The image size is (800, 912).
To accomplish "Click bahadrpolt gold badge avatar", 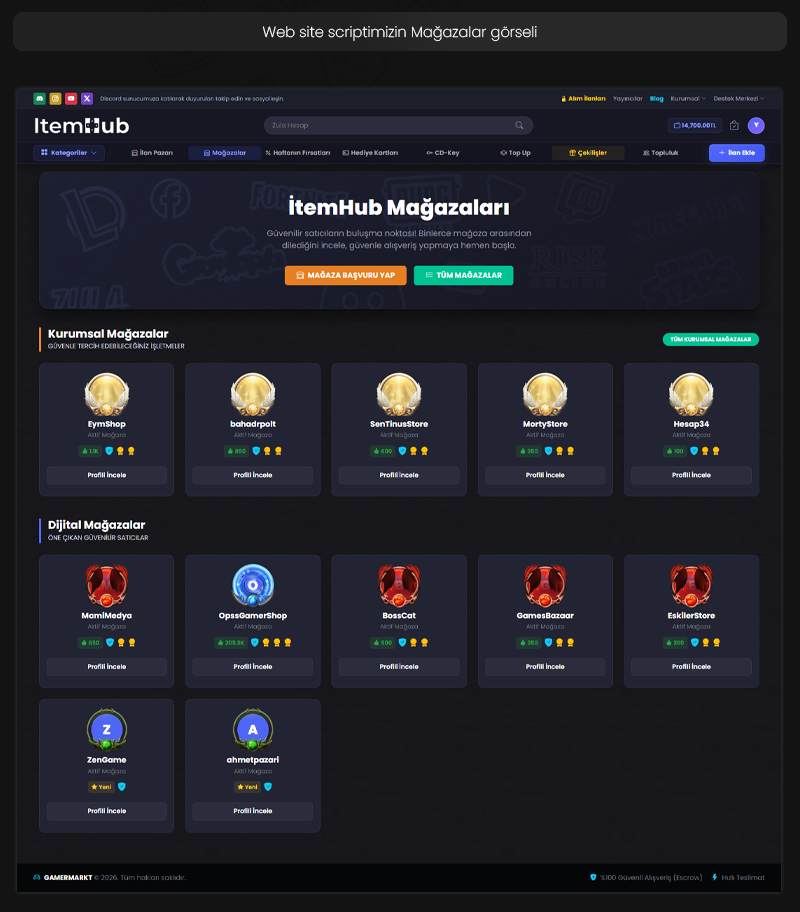I will pos(253,395).
